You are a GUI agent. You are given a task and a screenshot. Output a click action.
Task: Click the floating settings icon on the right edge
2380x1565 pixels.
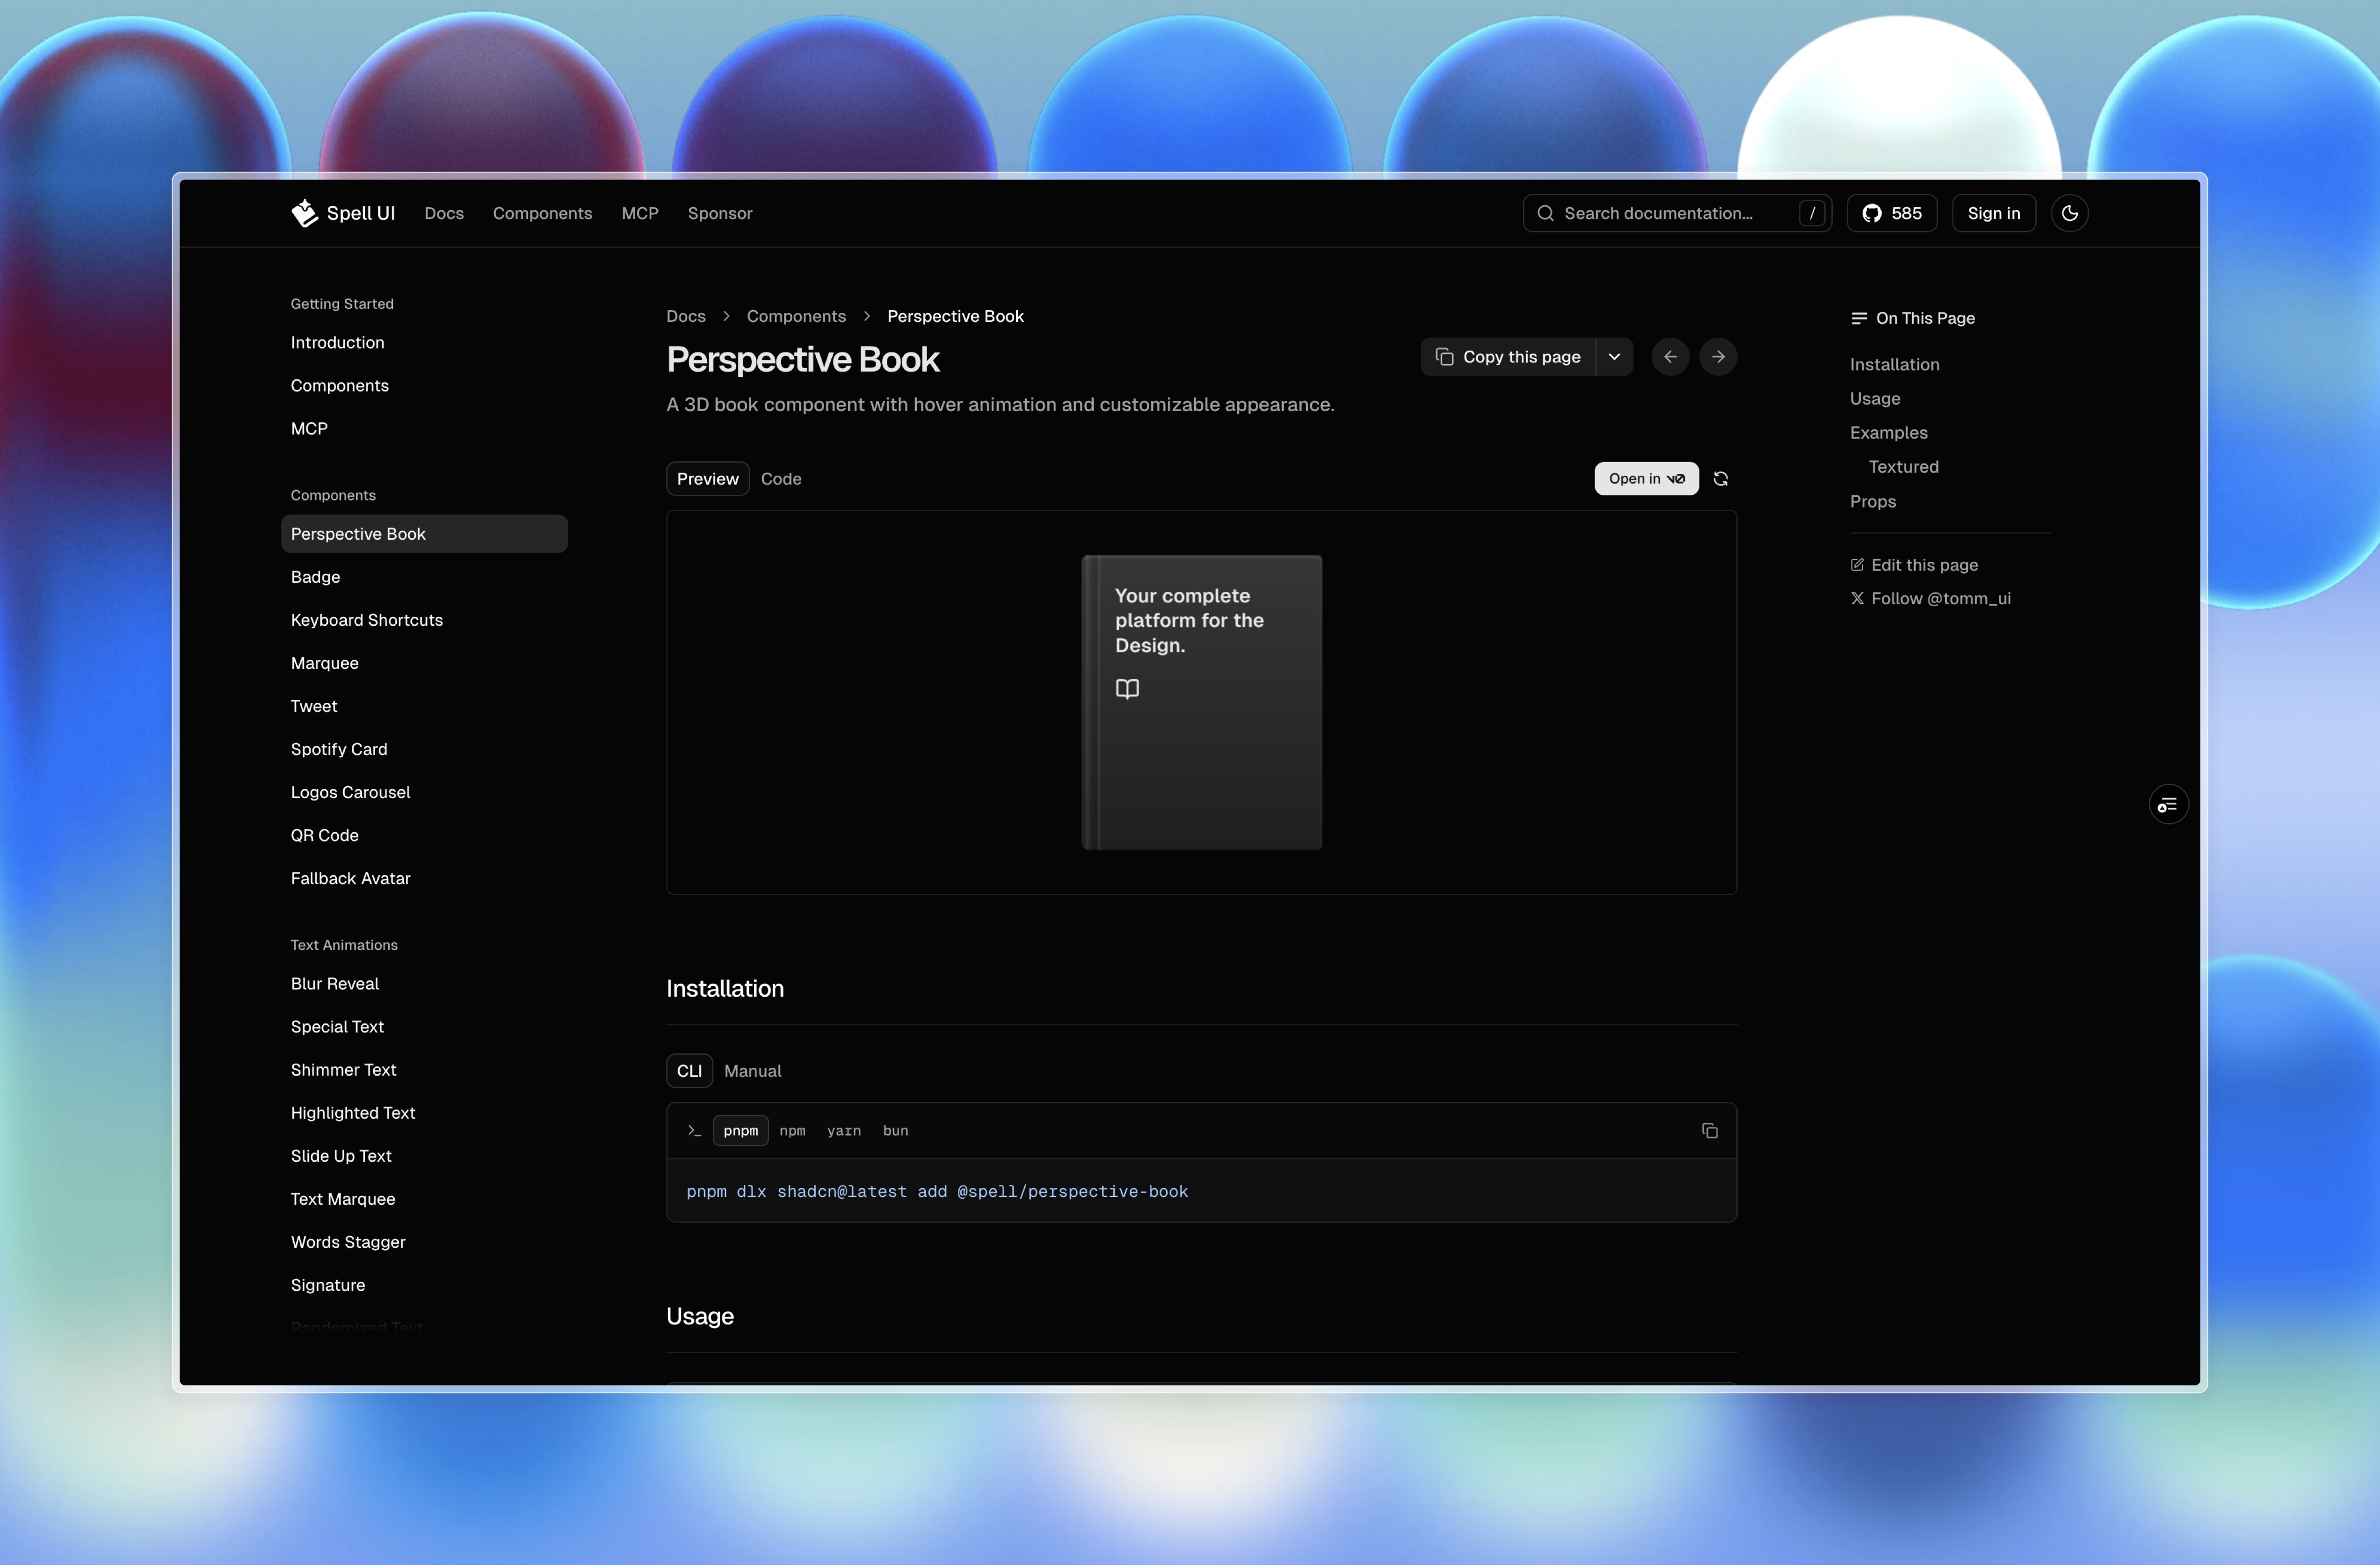(2168, 805)
